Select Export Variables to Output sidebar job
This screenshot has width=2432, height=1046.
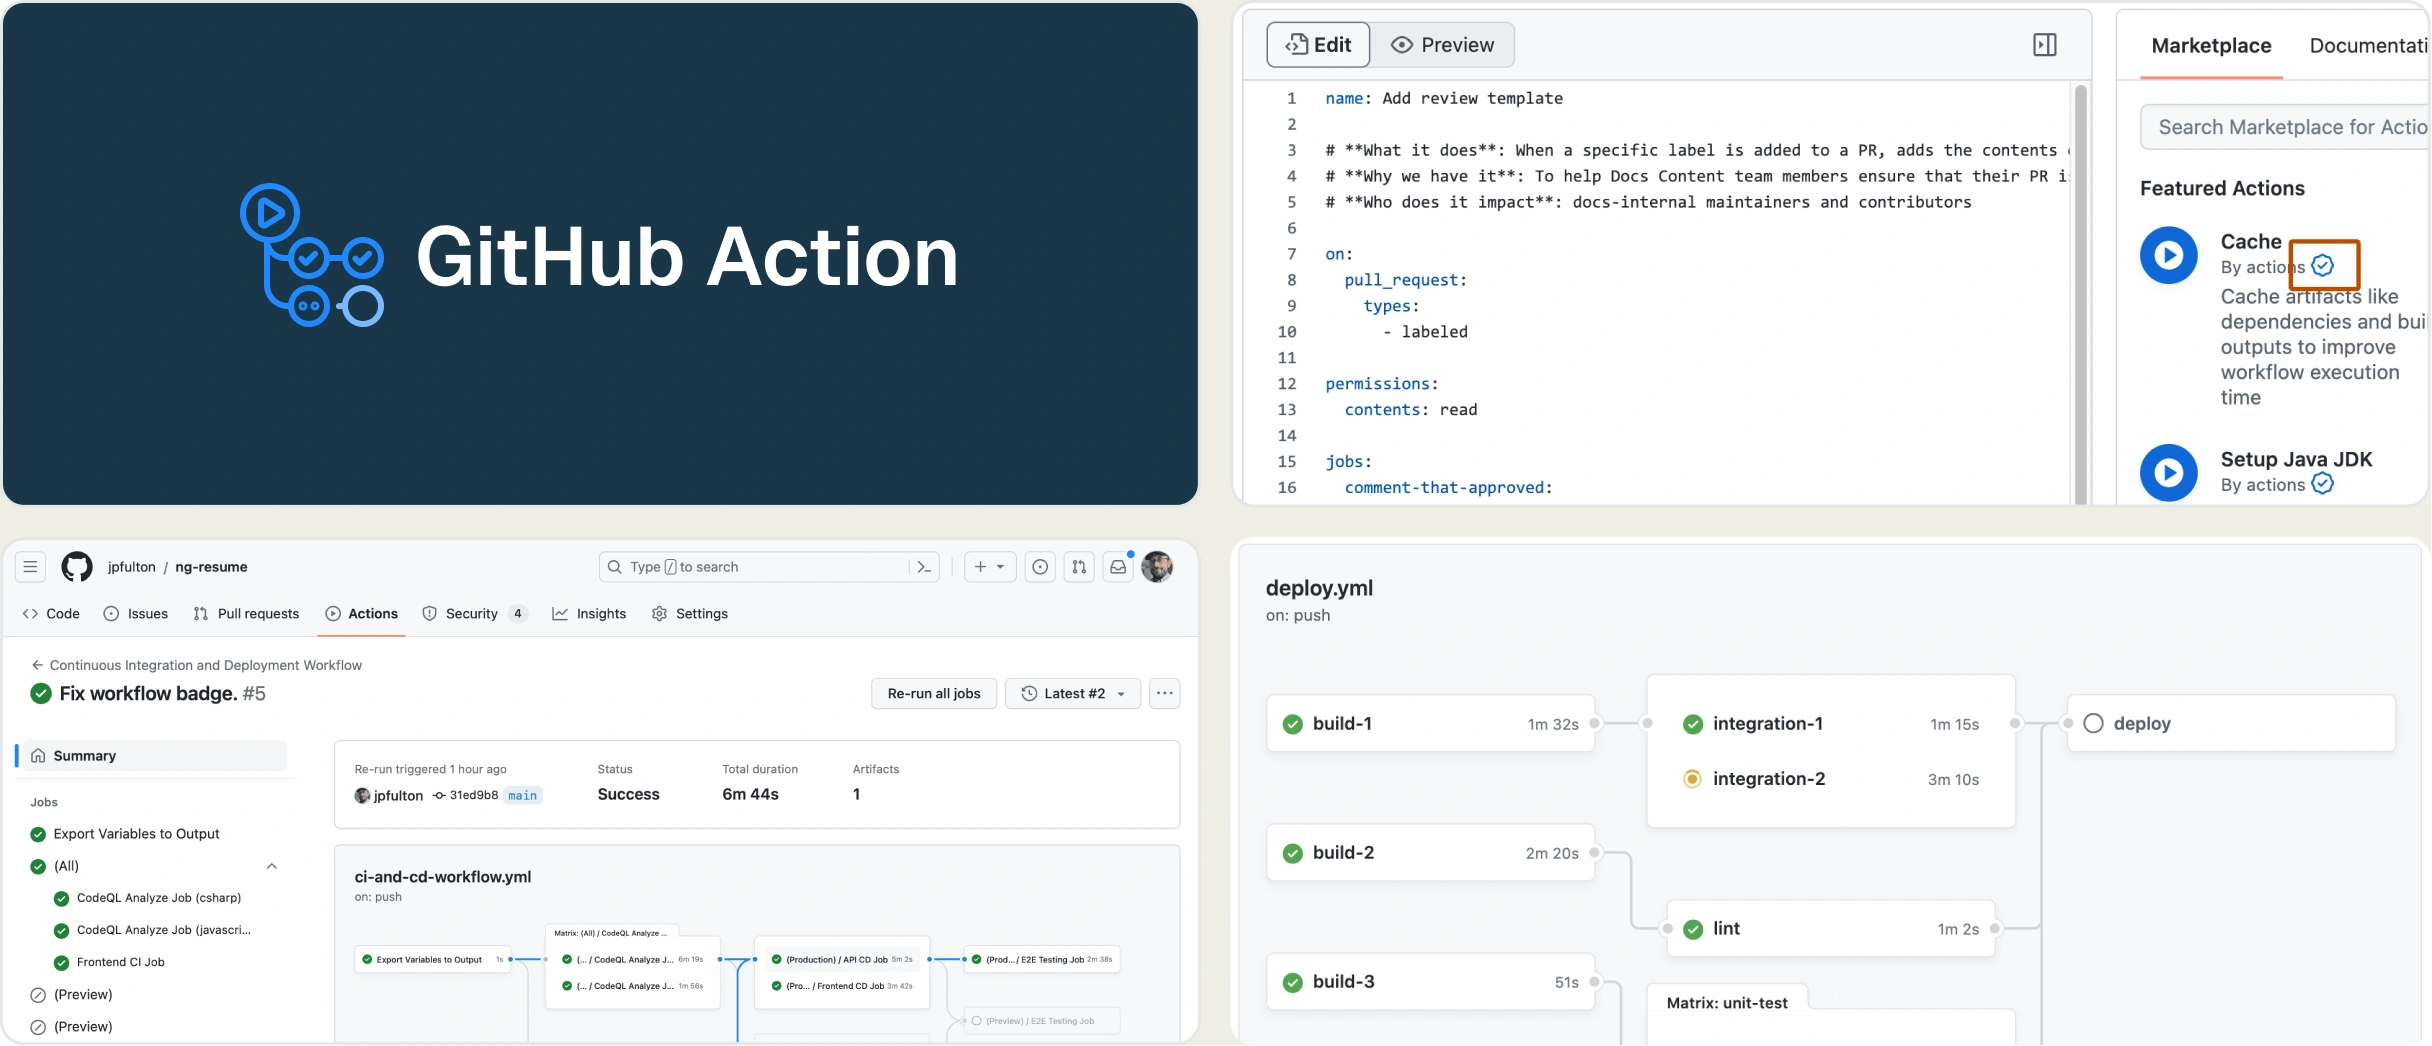136,834
